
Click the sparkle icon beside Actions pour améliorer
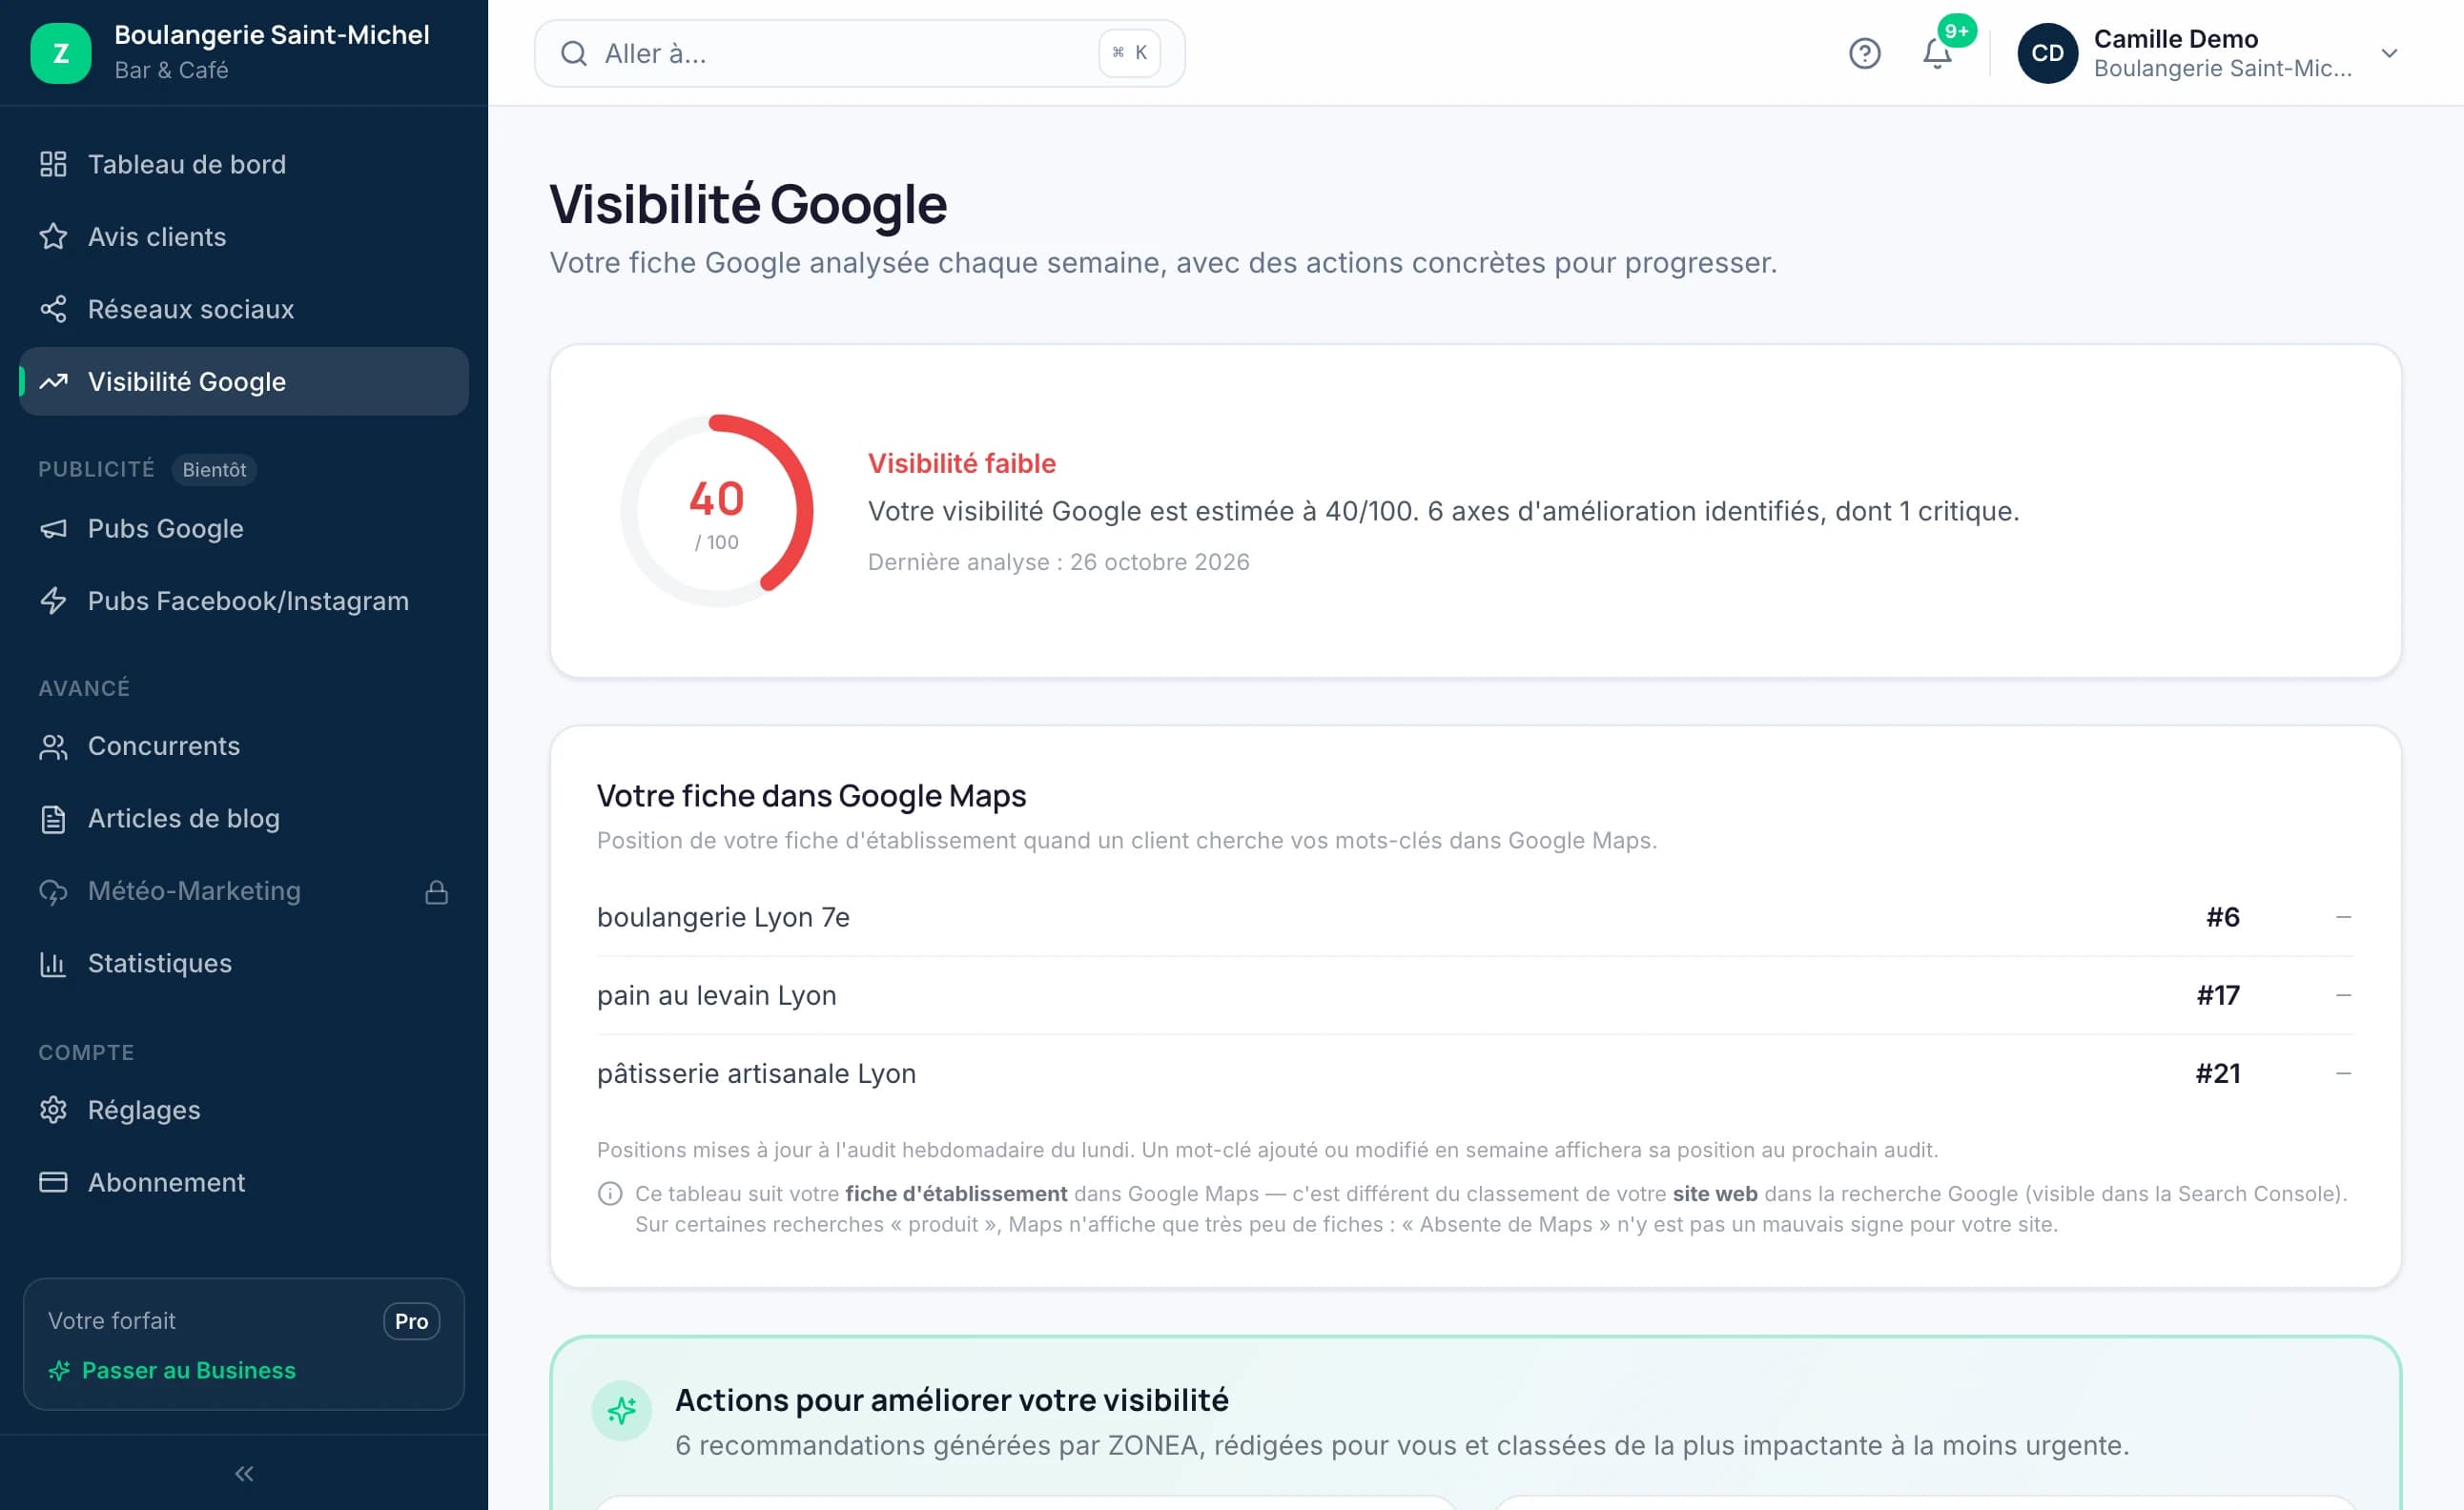click(x=622, y=1411)
